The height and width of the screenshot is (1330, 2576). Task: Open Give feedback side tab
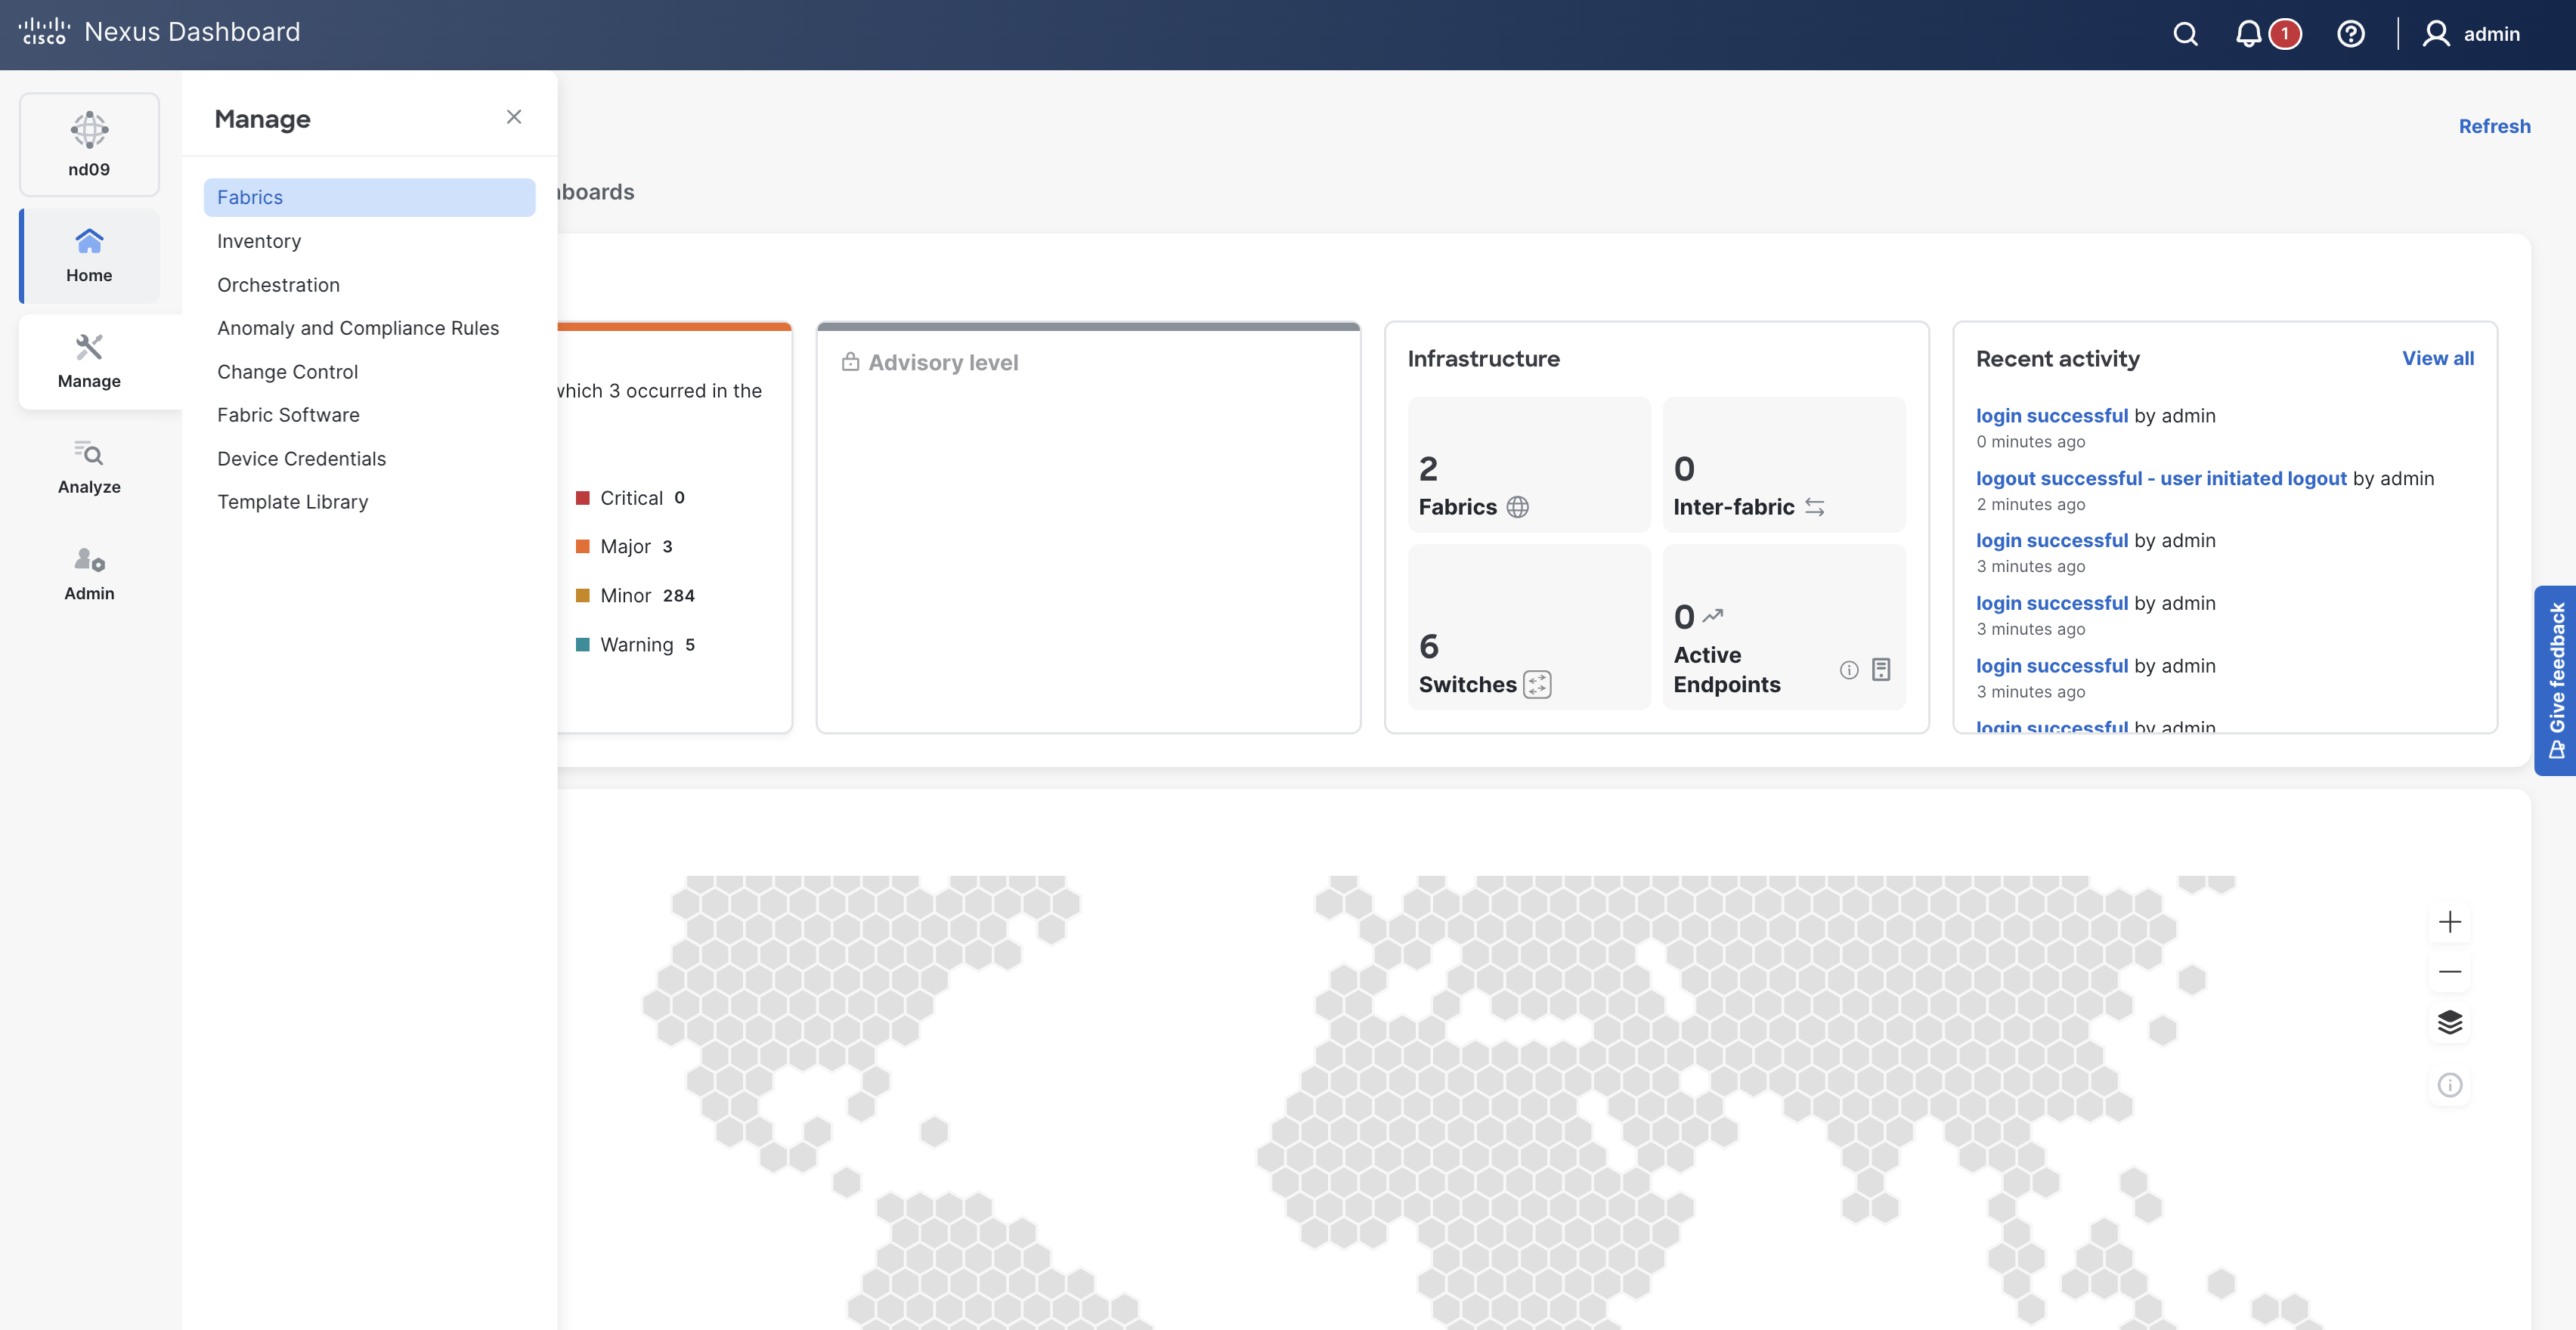coord(2556,680)
